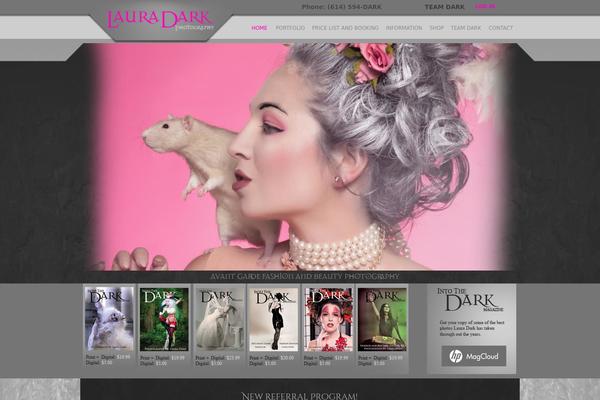This screenshot has height=400, width=600.
Task: Open the Portfolio menu item
Action: [x=290, y=28]
